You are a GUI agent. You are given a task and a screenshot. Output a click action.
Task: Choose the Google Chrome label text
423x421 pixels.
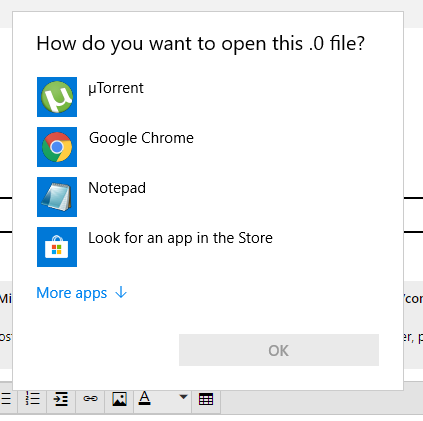tap(141, 138)
